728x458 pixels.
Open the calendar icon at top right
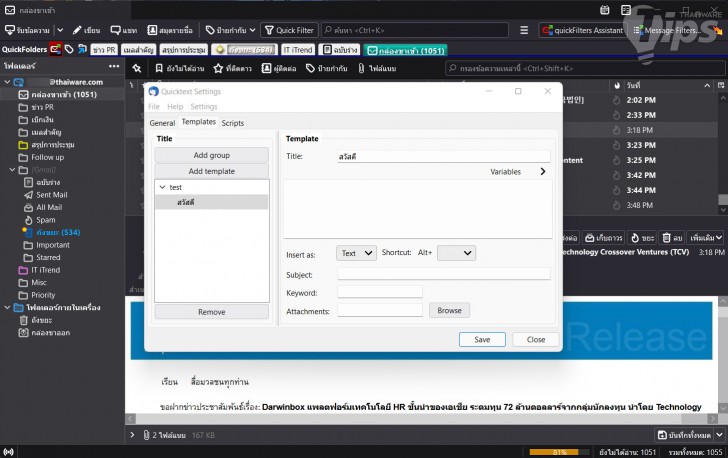click(604, 10)
